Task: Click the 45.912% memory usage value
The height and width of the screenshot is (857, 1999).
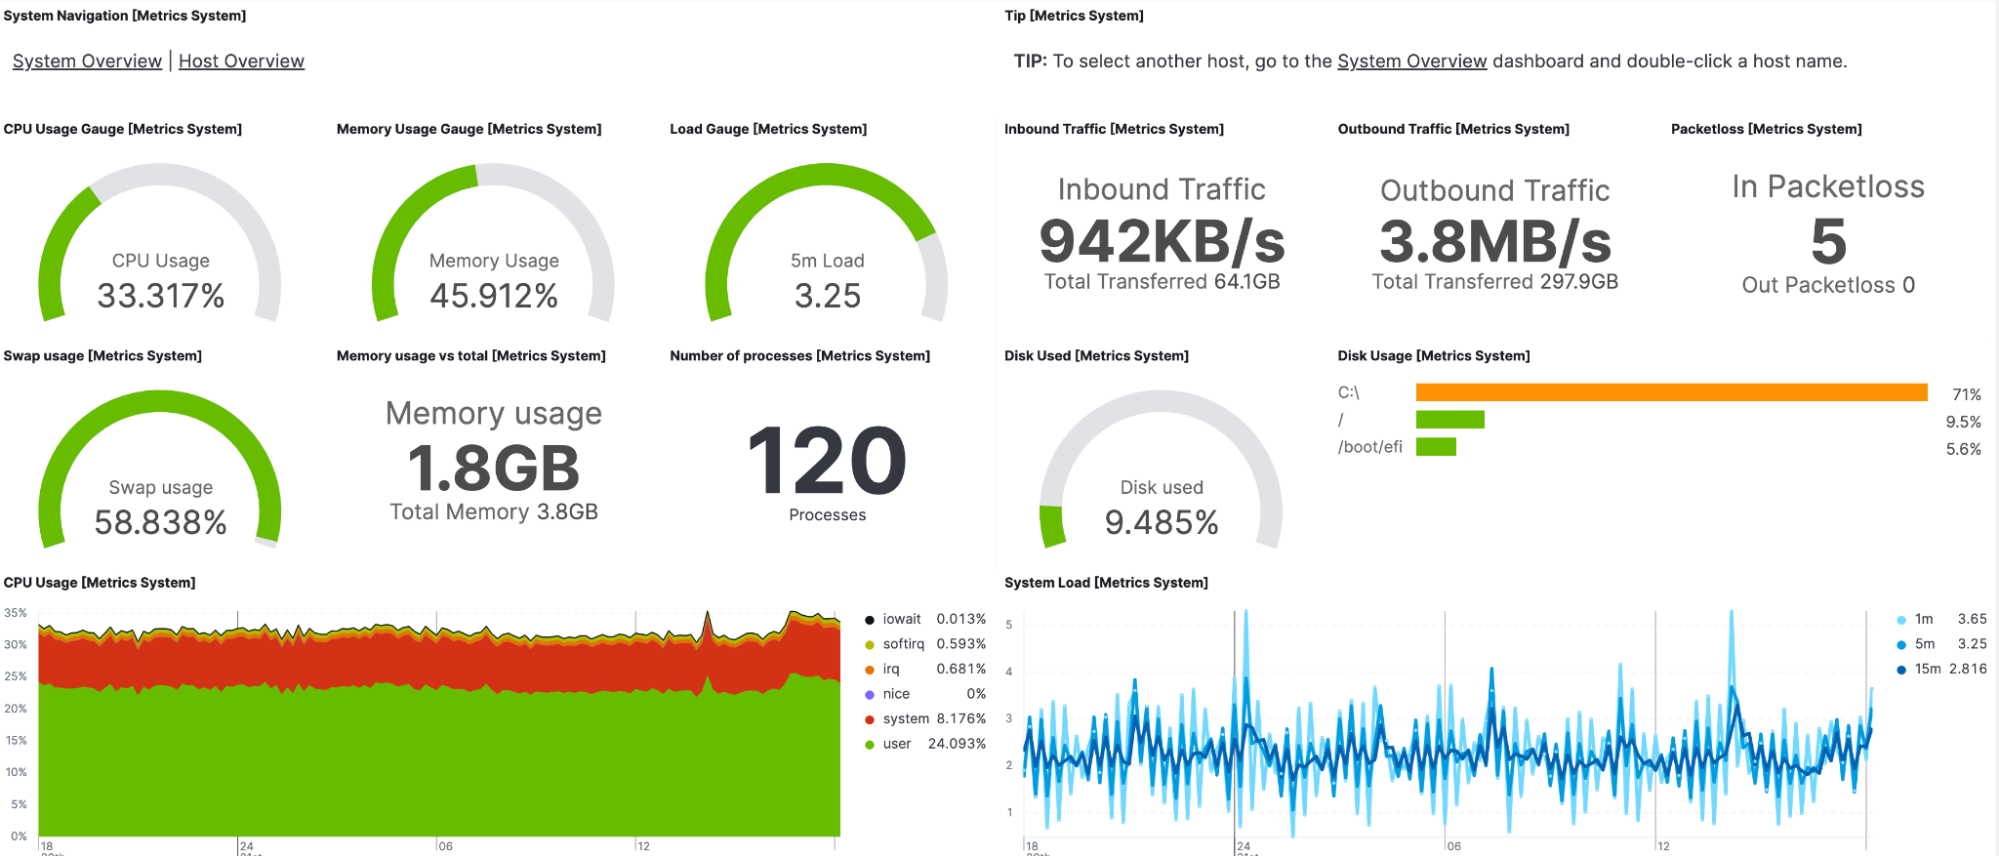Action: [494, 296]
